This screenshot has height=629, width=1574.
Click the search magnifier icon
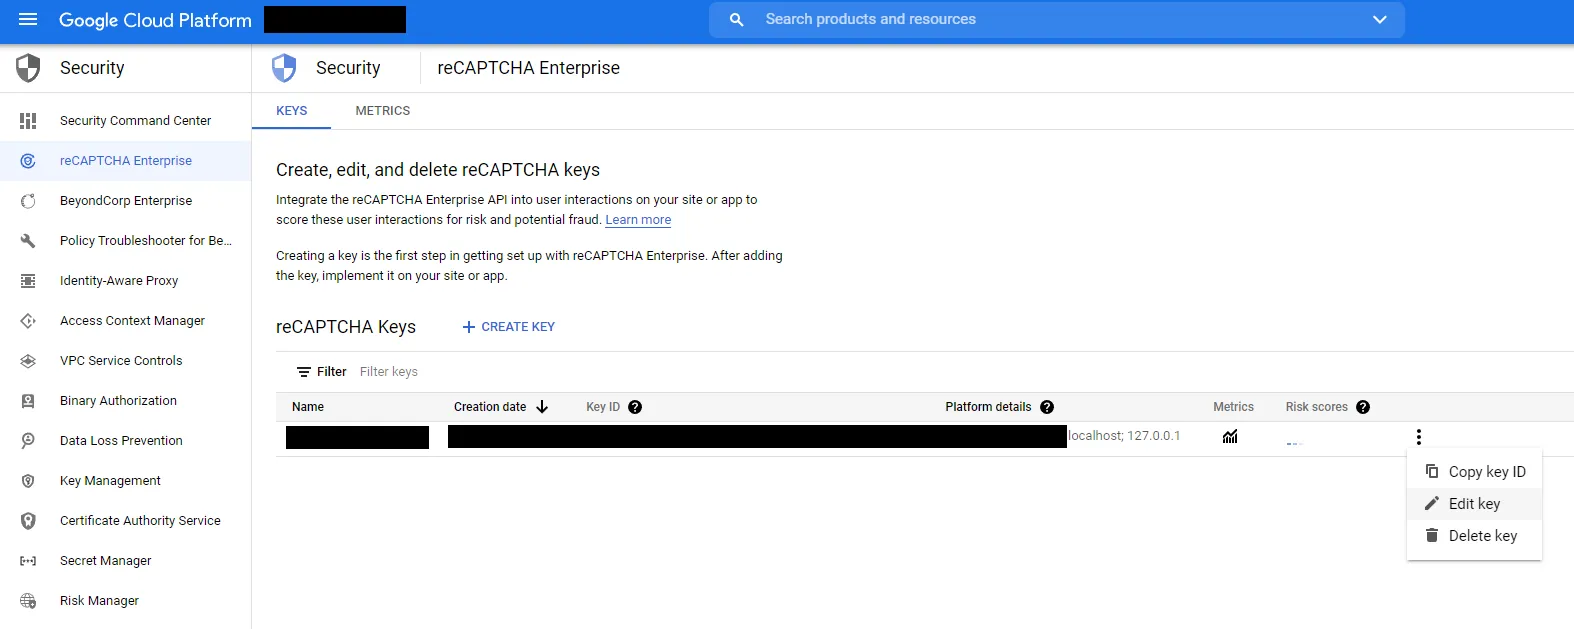pos(737,19)
